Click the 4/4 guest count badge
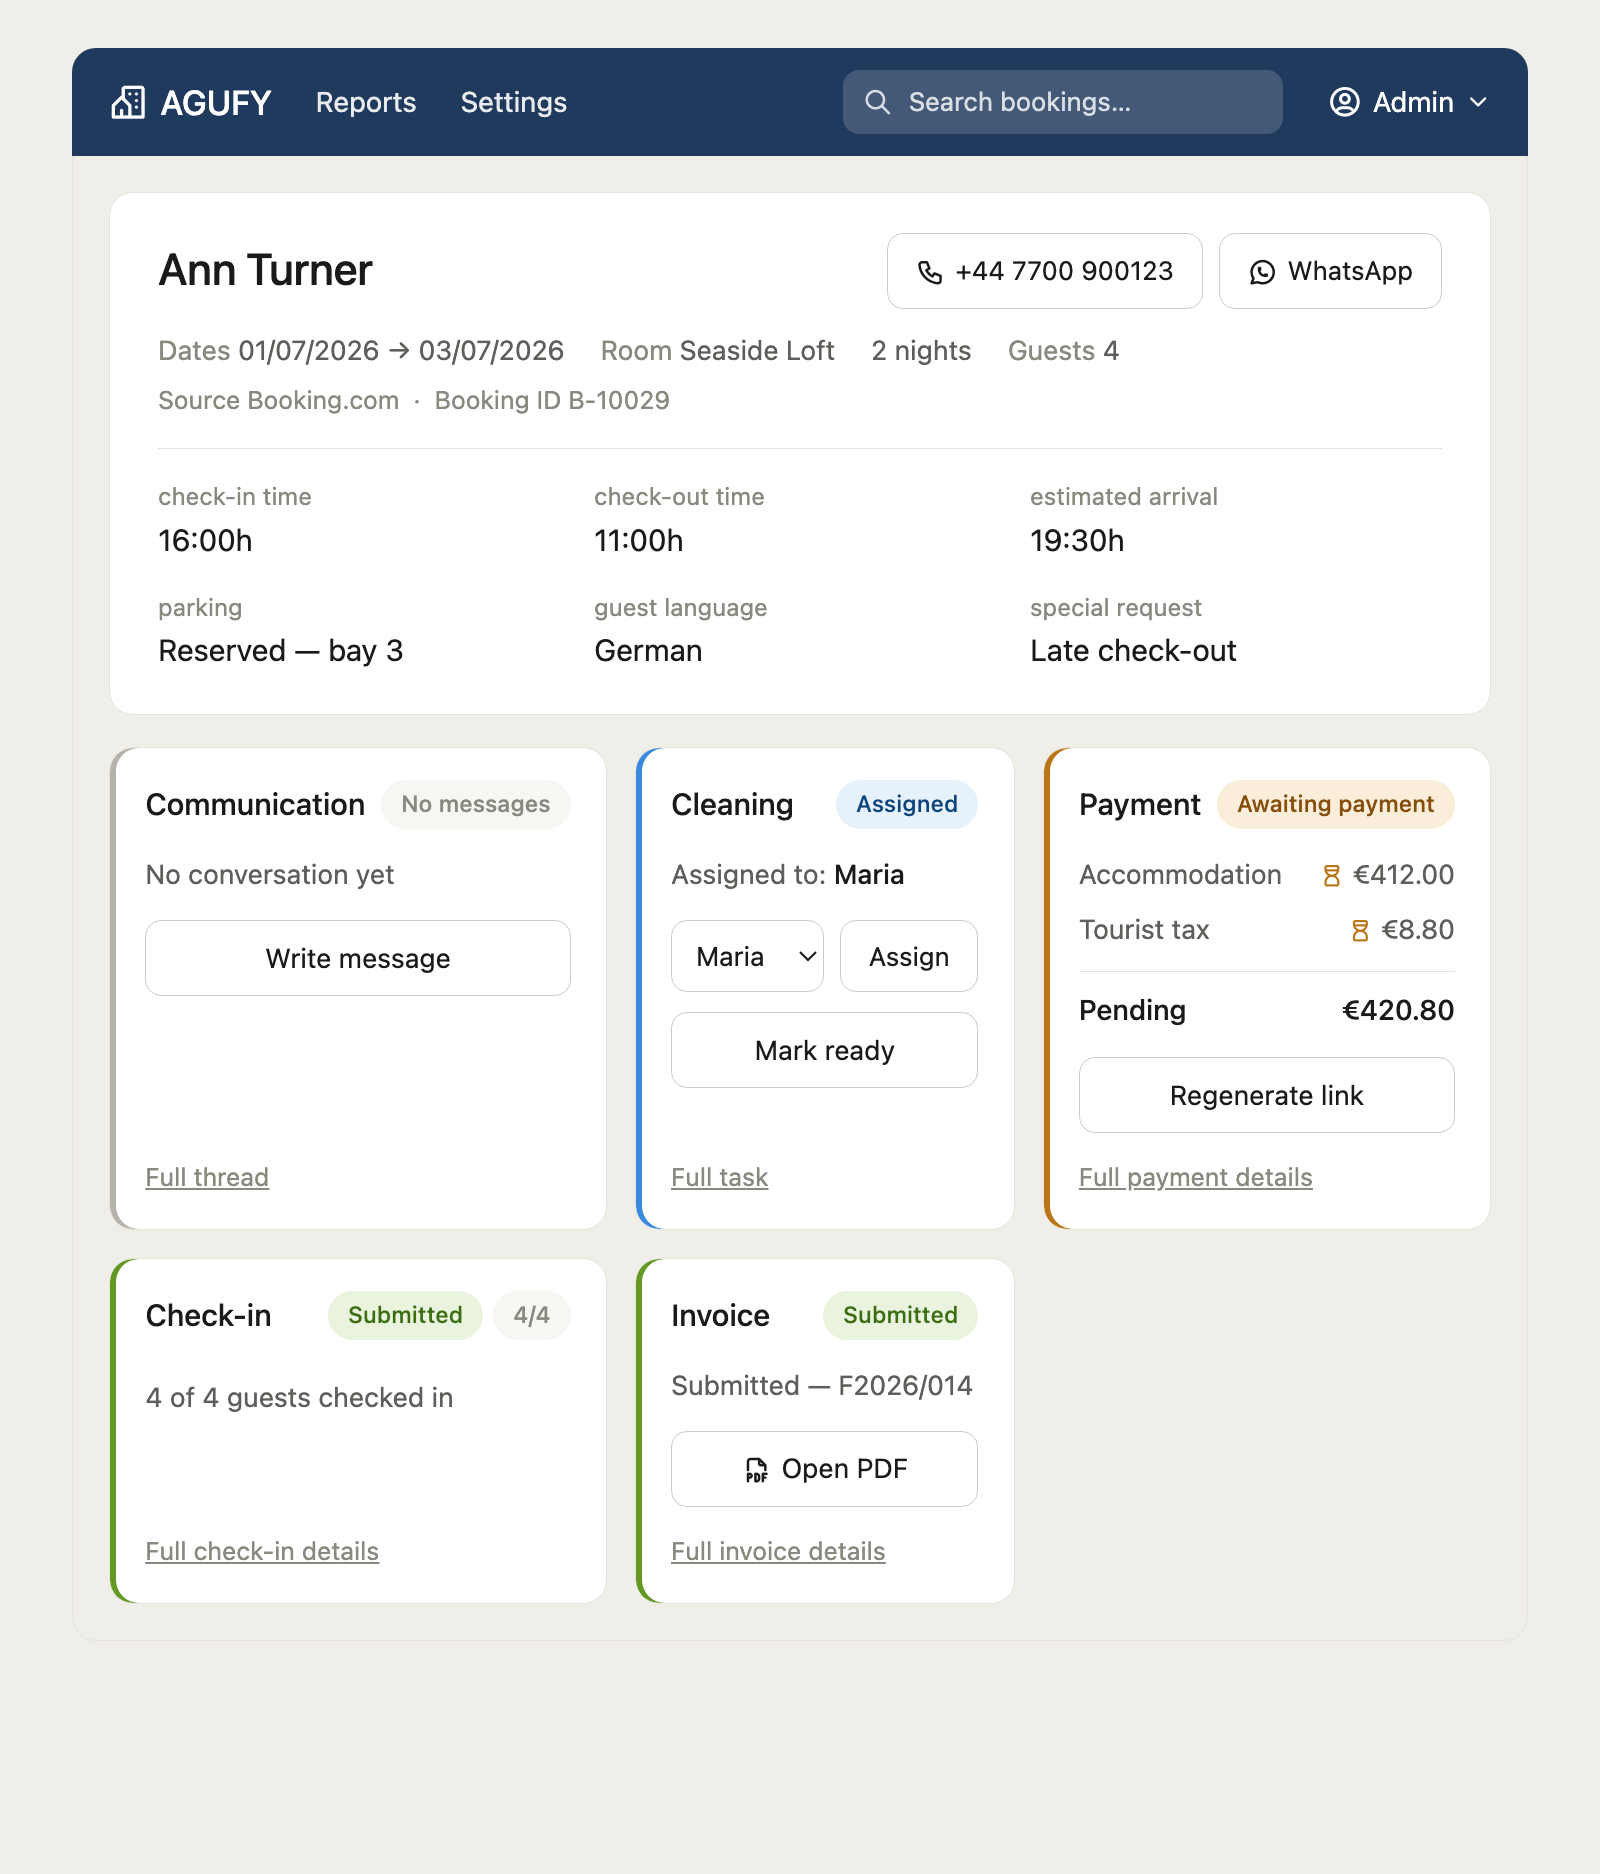The image size is (1600, 1874). click(531, 1315)
